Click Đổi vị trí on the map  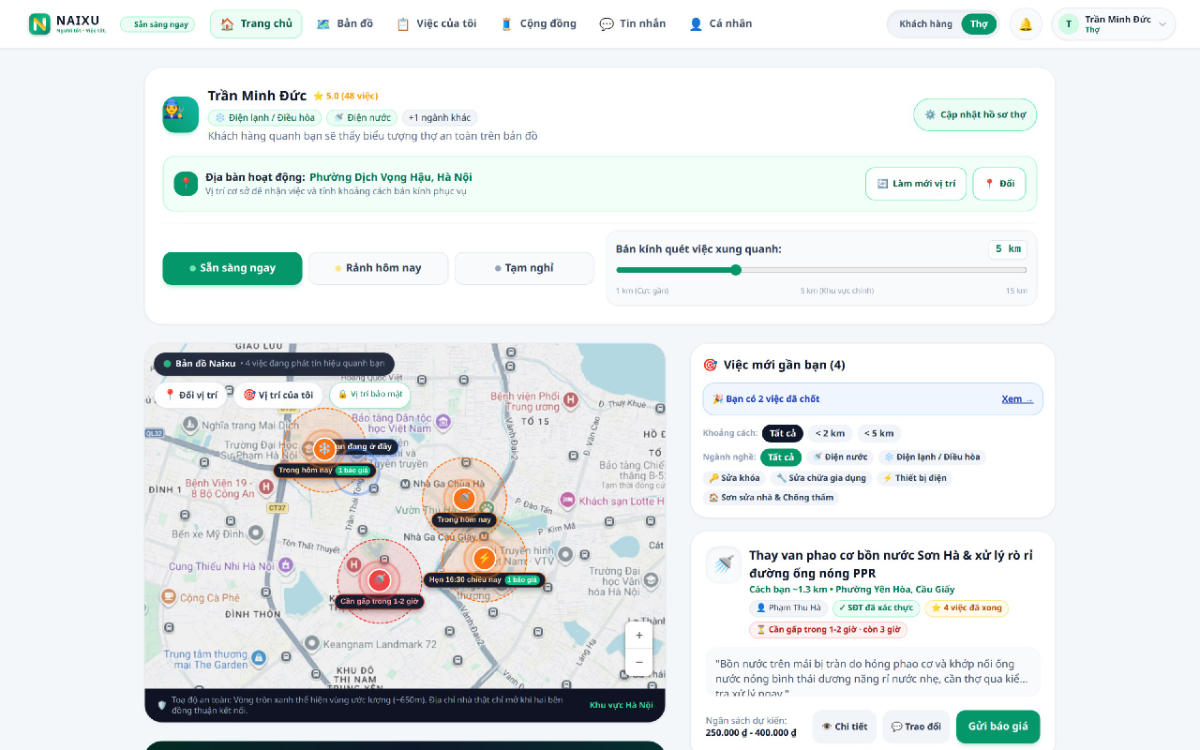(191, 395)
